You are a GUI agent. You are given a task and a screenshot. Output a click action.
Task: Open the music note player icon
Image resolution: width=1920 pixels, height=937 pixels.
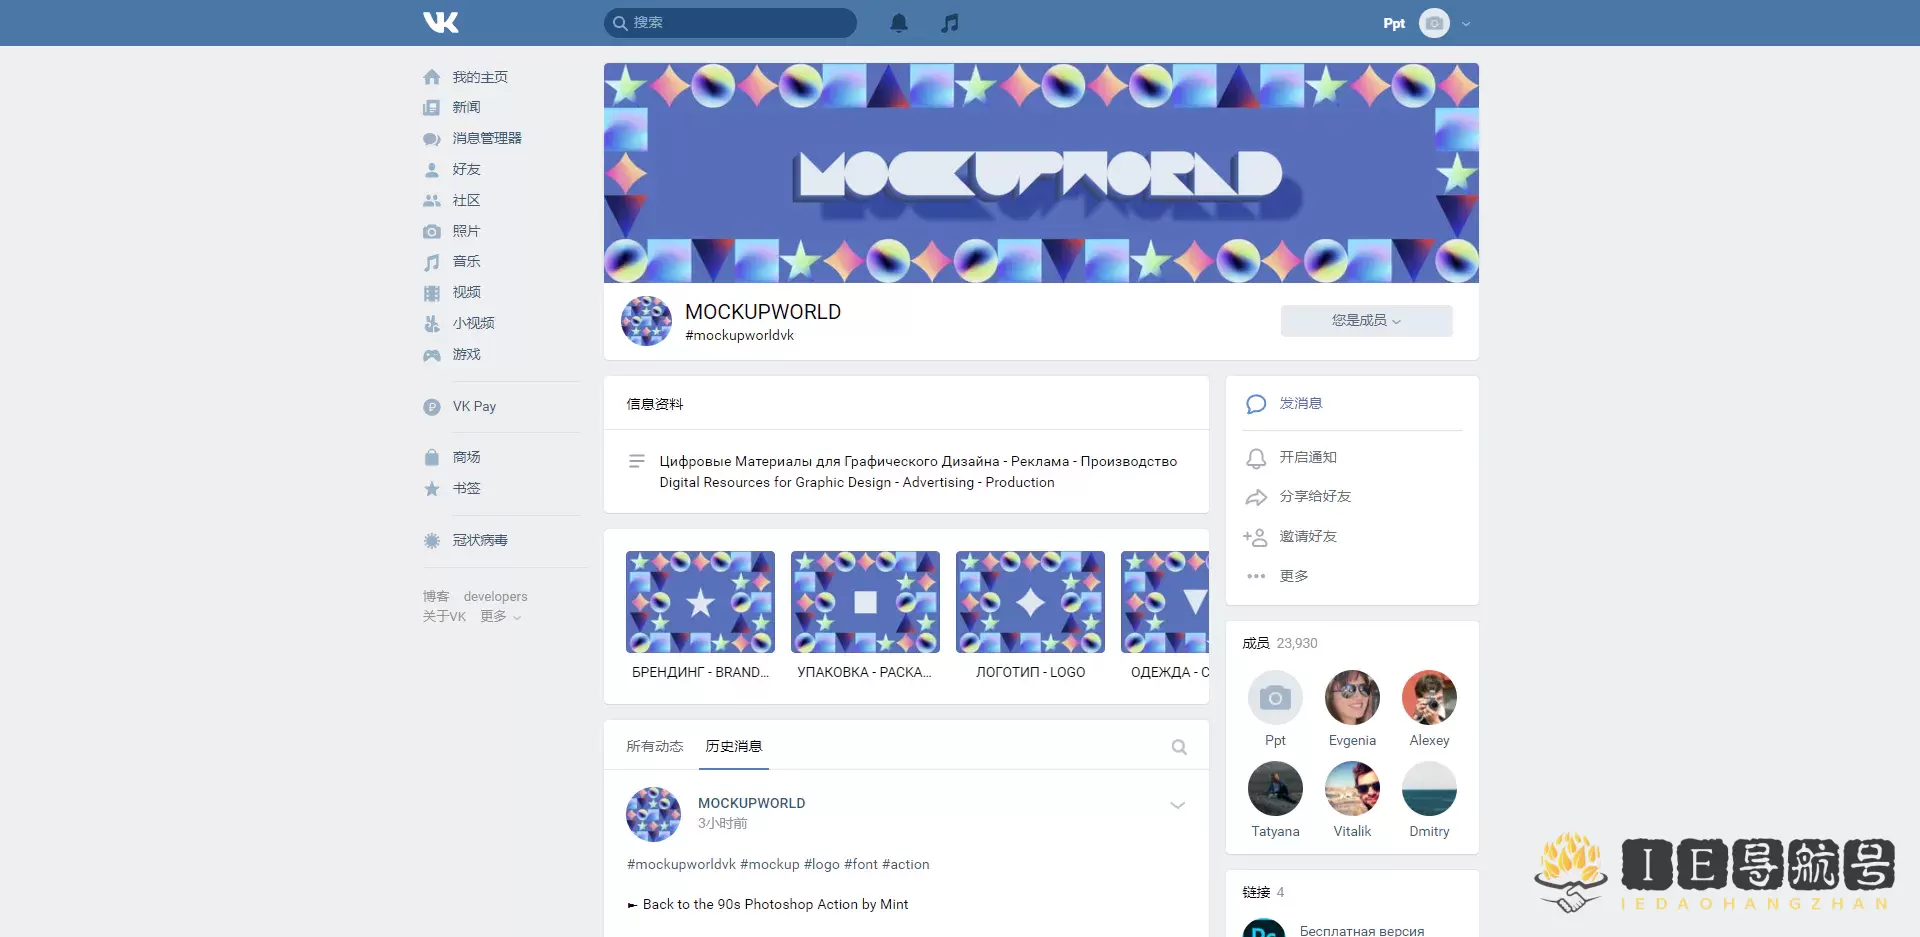point(950,23)
